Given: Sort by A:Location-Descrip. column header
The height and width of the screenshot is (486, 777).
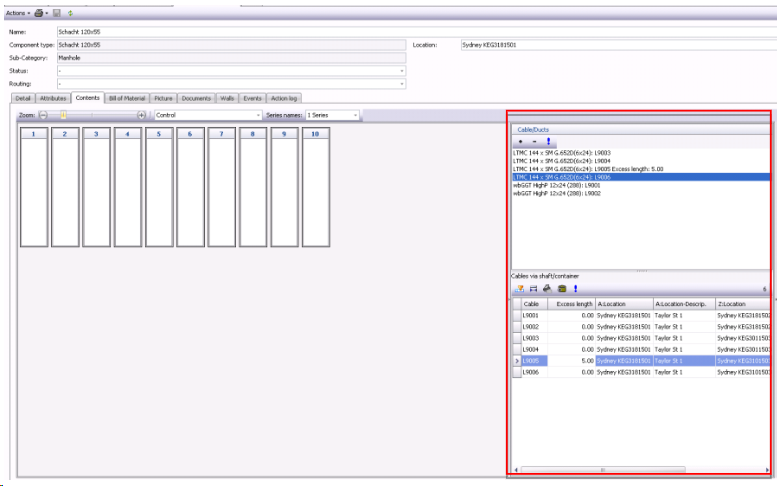Looking at the screenshot, I should point(684,304).
